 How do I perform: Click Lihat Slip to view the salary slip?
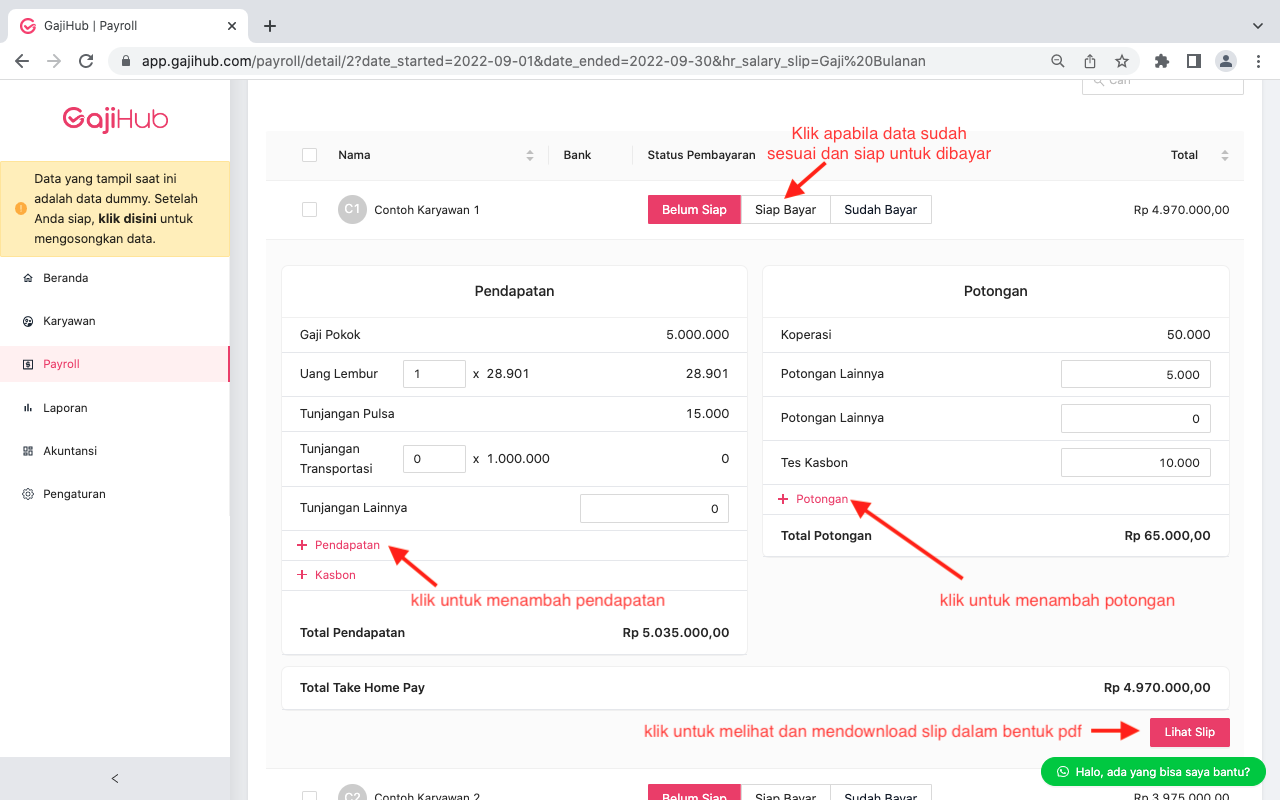1189,732
